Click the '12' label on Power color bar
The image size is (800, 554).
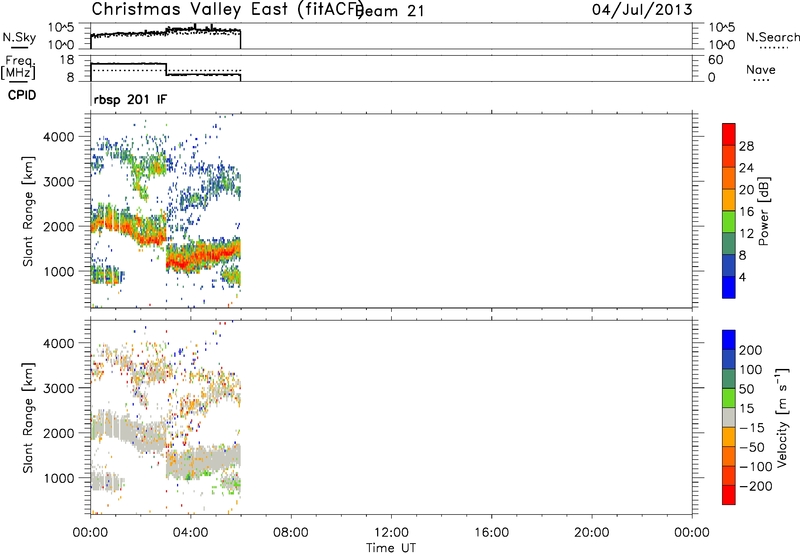pos(746,234)
